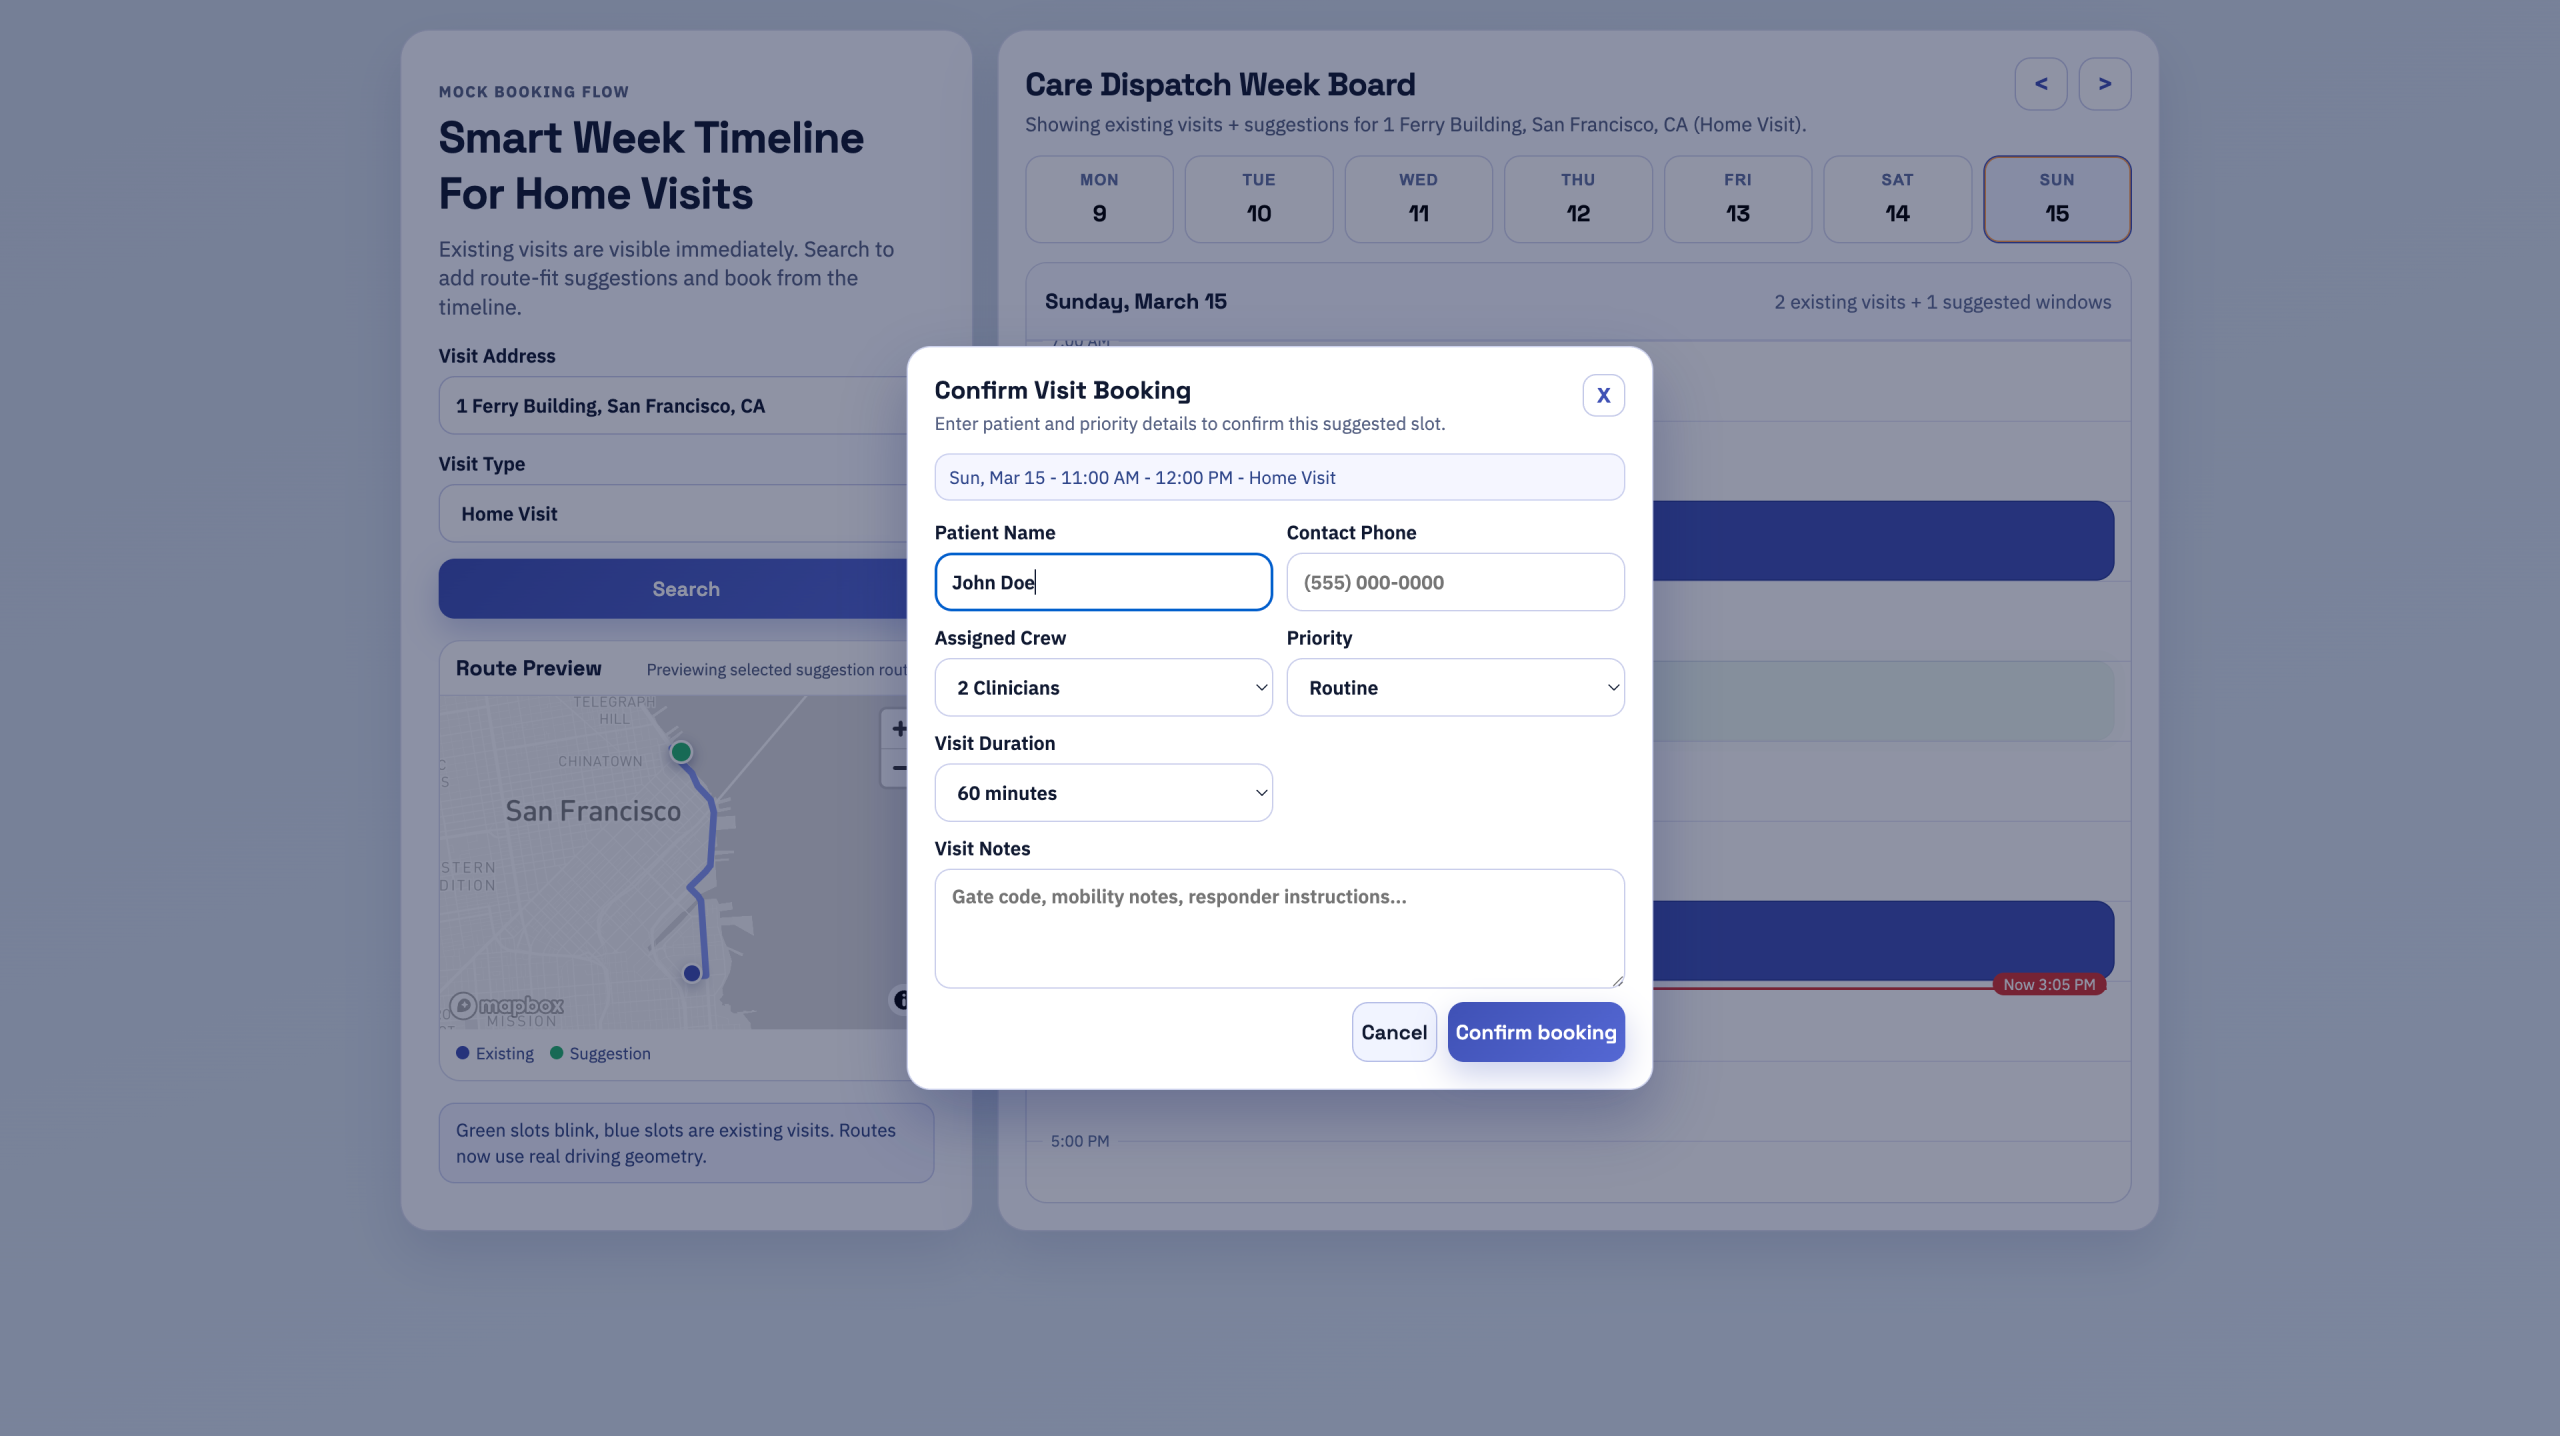The width and height of the screenshot is (2560, 1436).
Task: Click the Search button
Action: click(x=685, y=589)
